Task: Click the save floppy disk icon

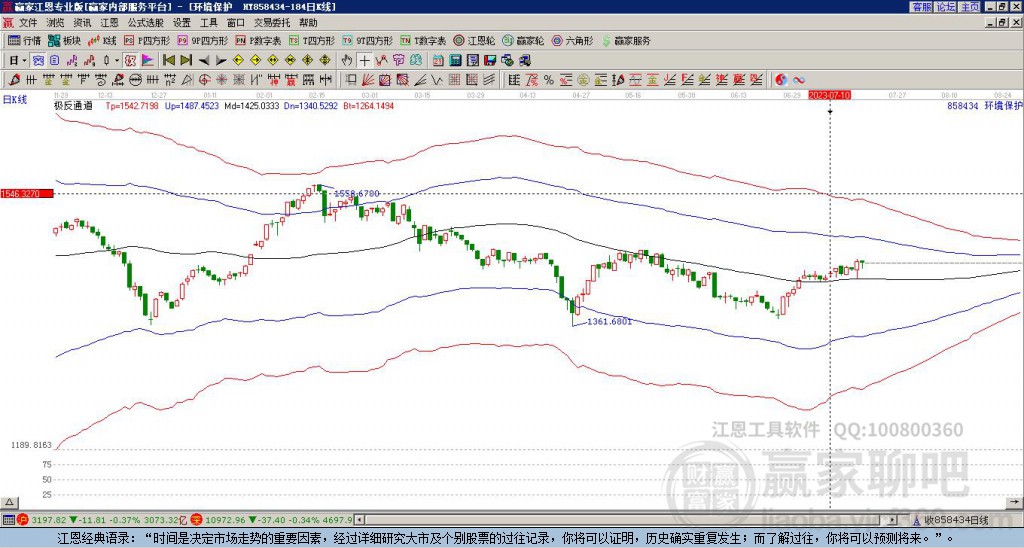Action: tap(490, 60)
